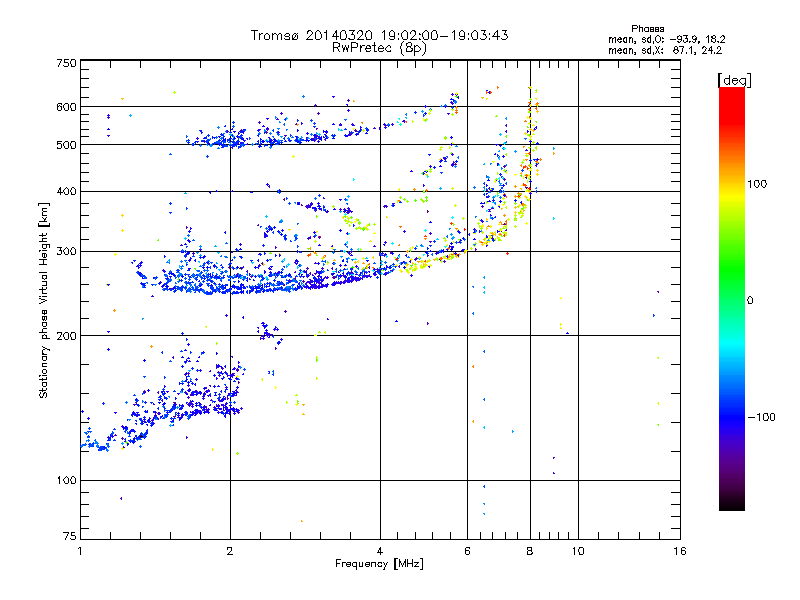Image resolution: width=800 pixels, height=600 pixels.
Task: Click y-axis tick label '500'
Action: pyautogui.click(x=66, y=145)
